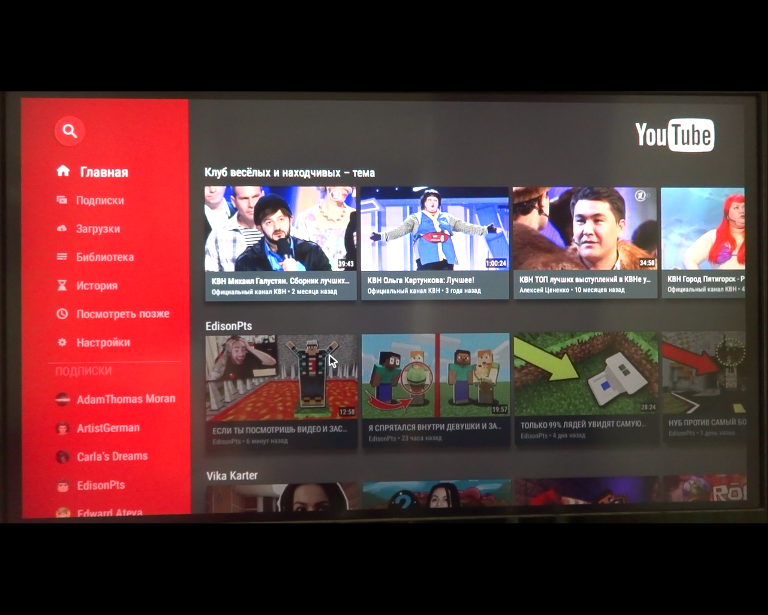This screenshot has width=768, height=615.
Task: Click EdisonPts • 6 минут назад text
Action: [x=250, y=441]
